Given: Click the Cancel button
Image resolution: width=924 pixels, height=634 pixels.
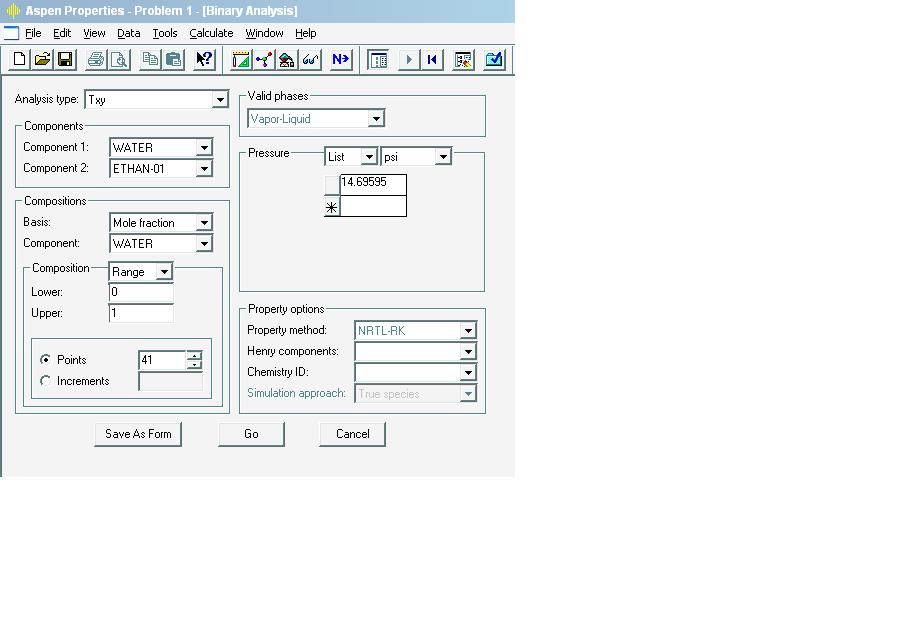Looking at the screenshot, I should pyautogui.click(x=352, y=434).
